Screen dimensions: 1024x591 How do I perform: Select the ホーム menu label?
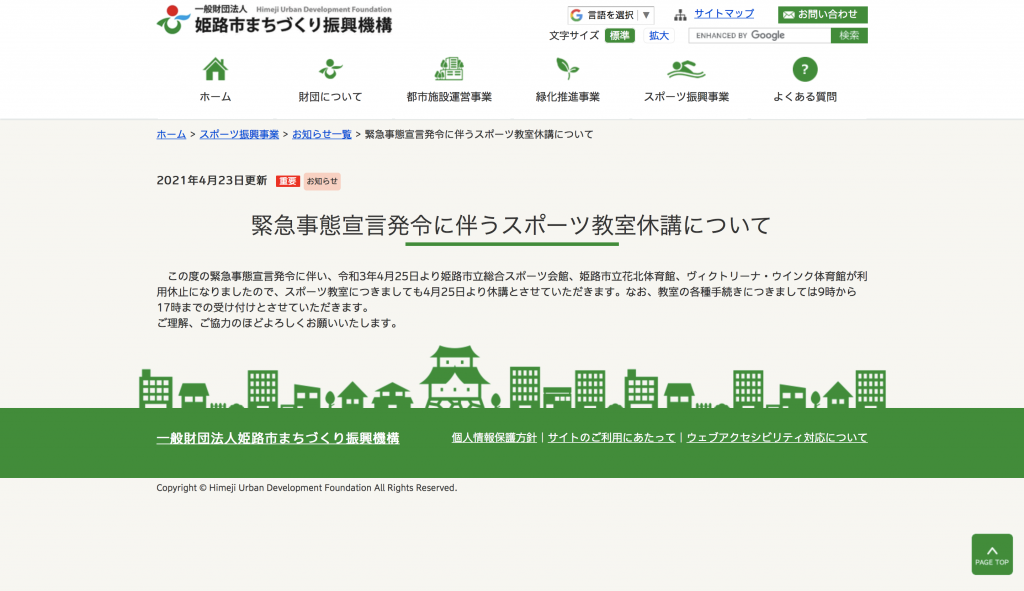coord(215,97)
